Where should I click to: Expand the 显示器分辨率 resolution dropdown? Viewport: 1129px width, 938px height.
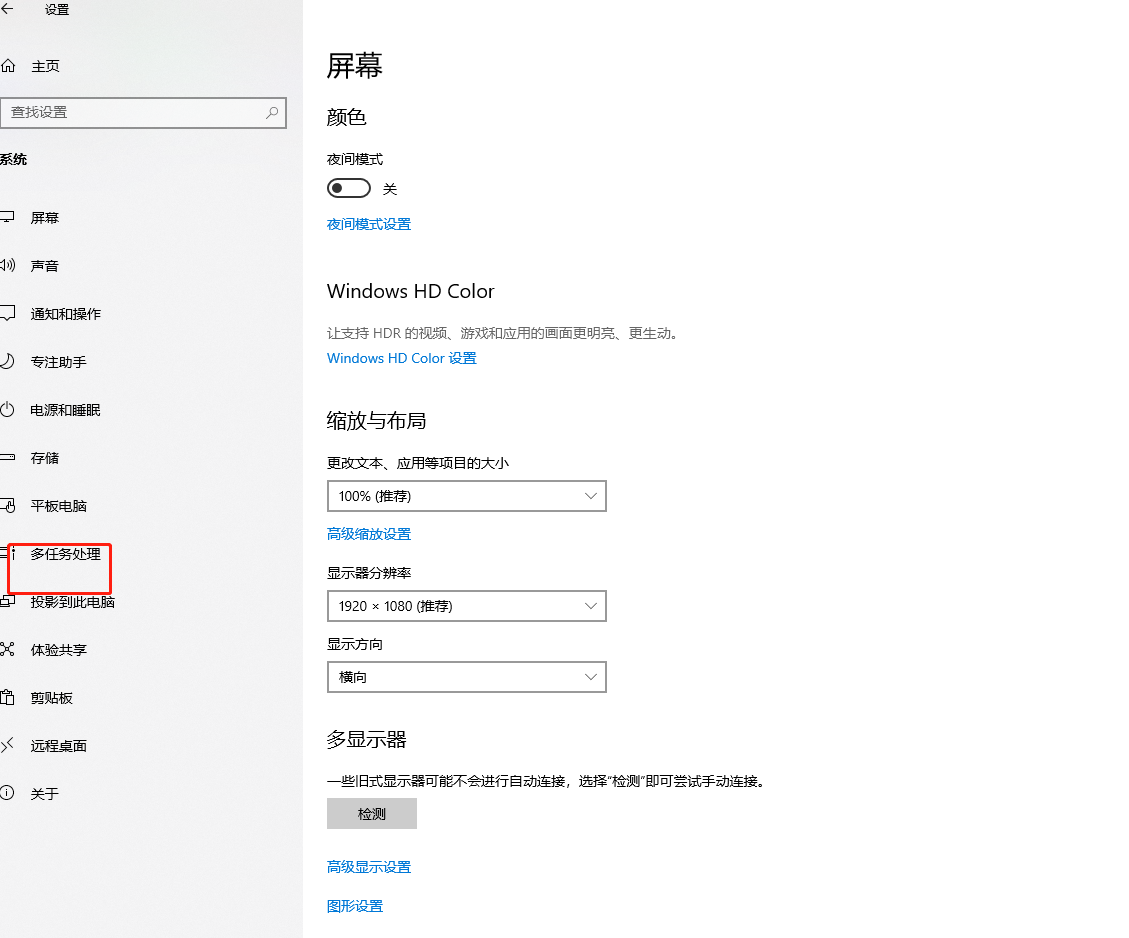pos(466,606)
